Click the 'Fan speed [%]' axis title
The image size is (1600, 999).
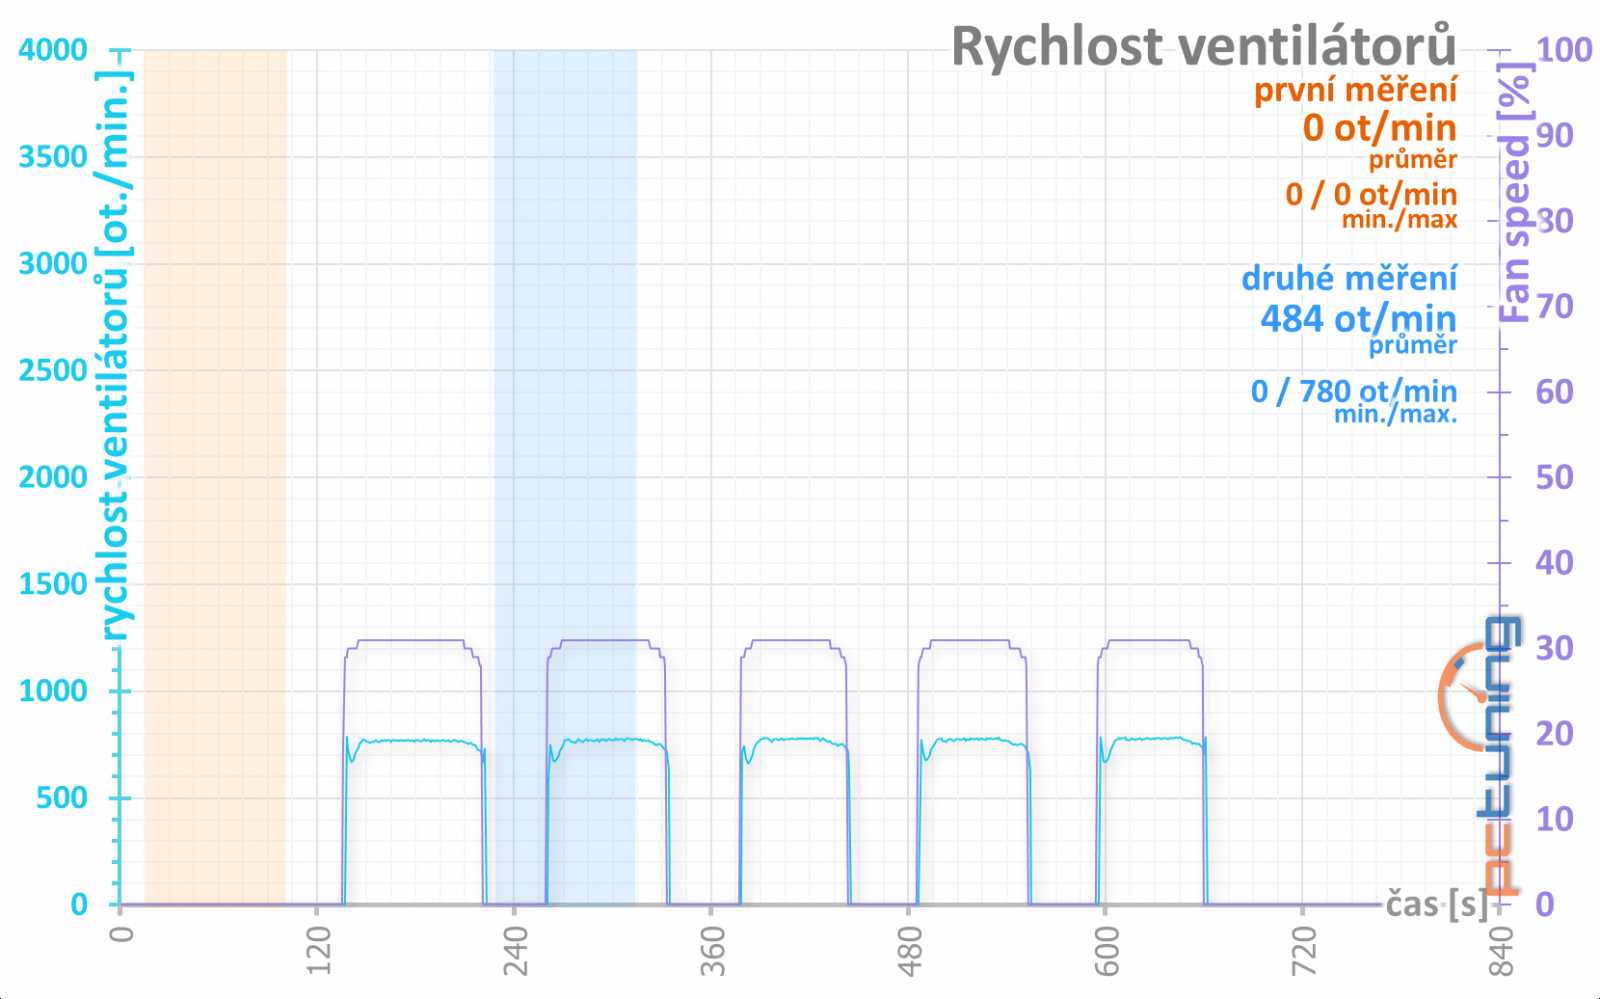tap(1517, 191)
